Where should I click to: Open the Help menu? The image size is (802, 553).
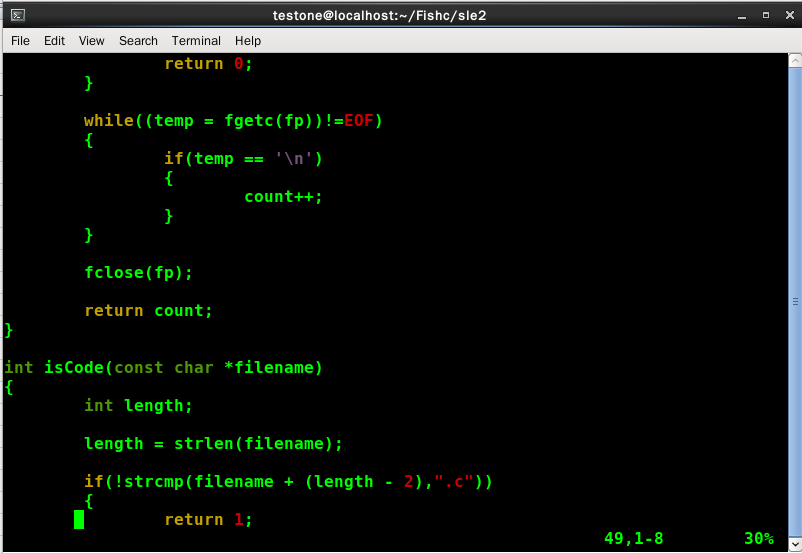tap(248, 41)
